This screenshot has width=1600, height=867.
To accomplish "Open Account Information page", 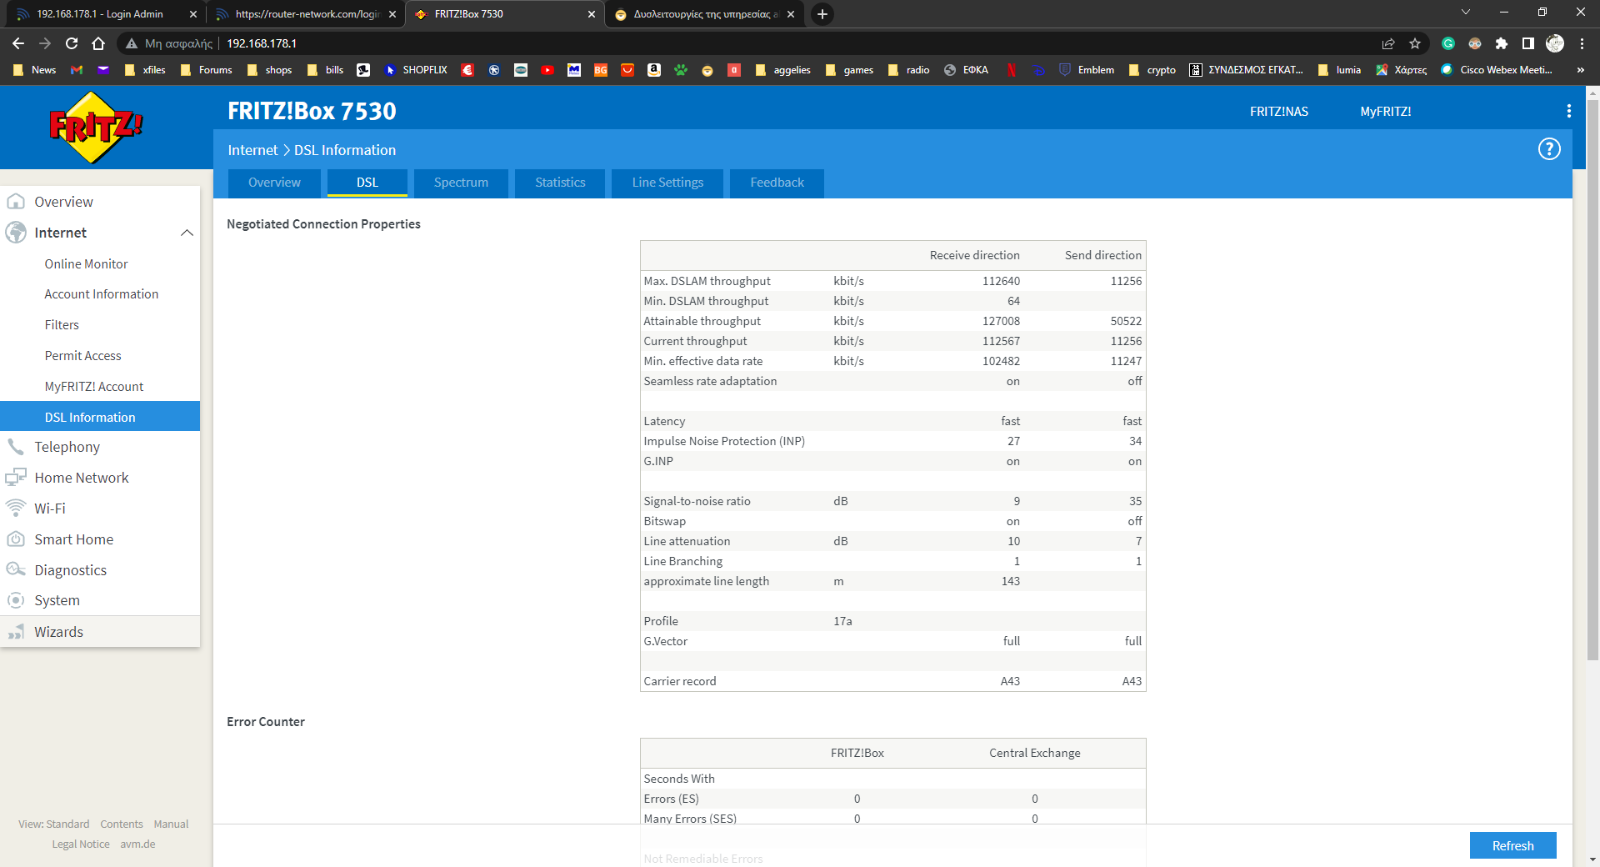I will click(x=101, y=294).
